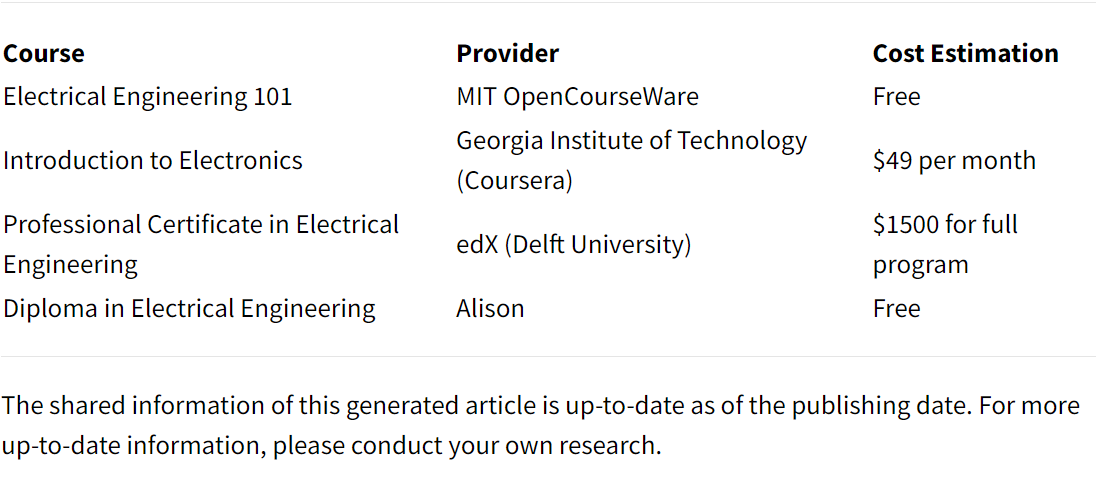Click the (Coursera) provider text

tap(514, 181)
